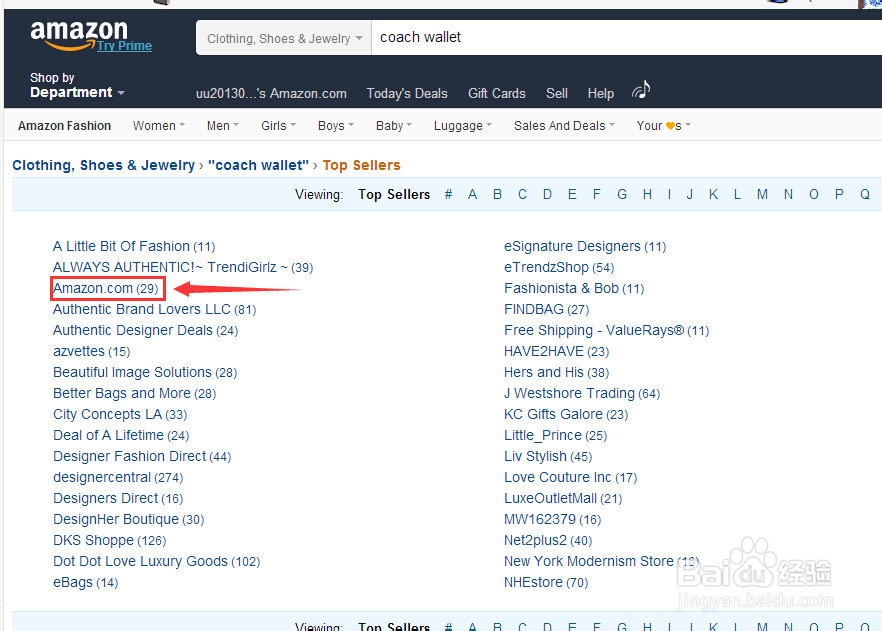Screen dimensions: 882x631
Task: Open seller Liv Stylish
Action: pos(548,456)
